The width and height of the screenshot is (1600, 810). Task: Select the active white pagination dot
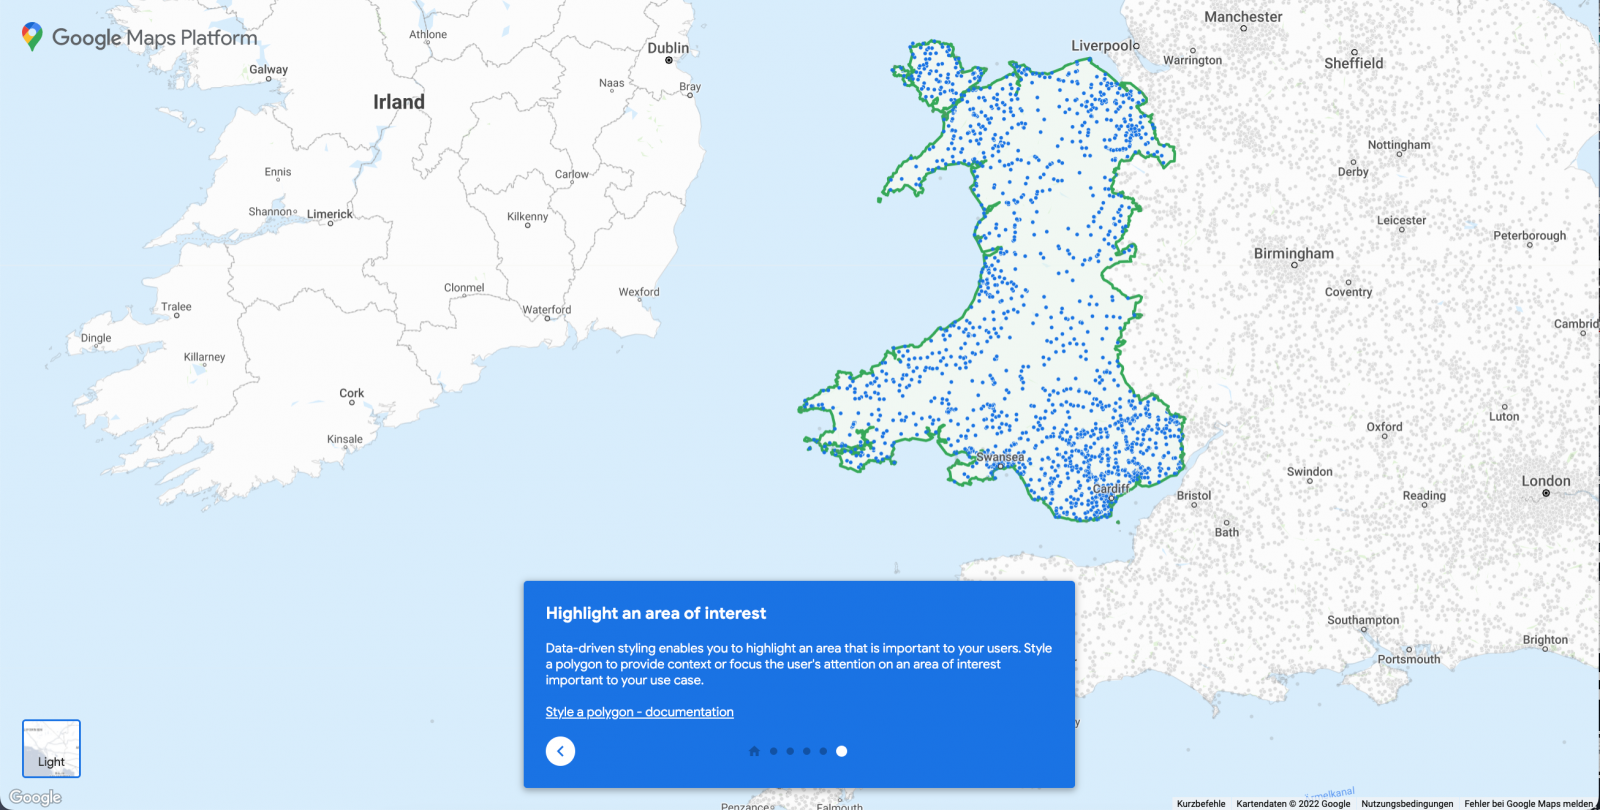click(842, 751)
